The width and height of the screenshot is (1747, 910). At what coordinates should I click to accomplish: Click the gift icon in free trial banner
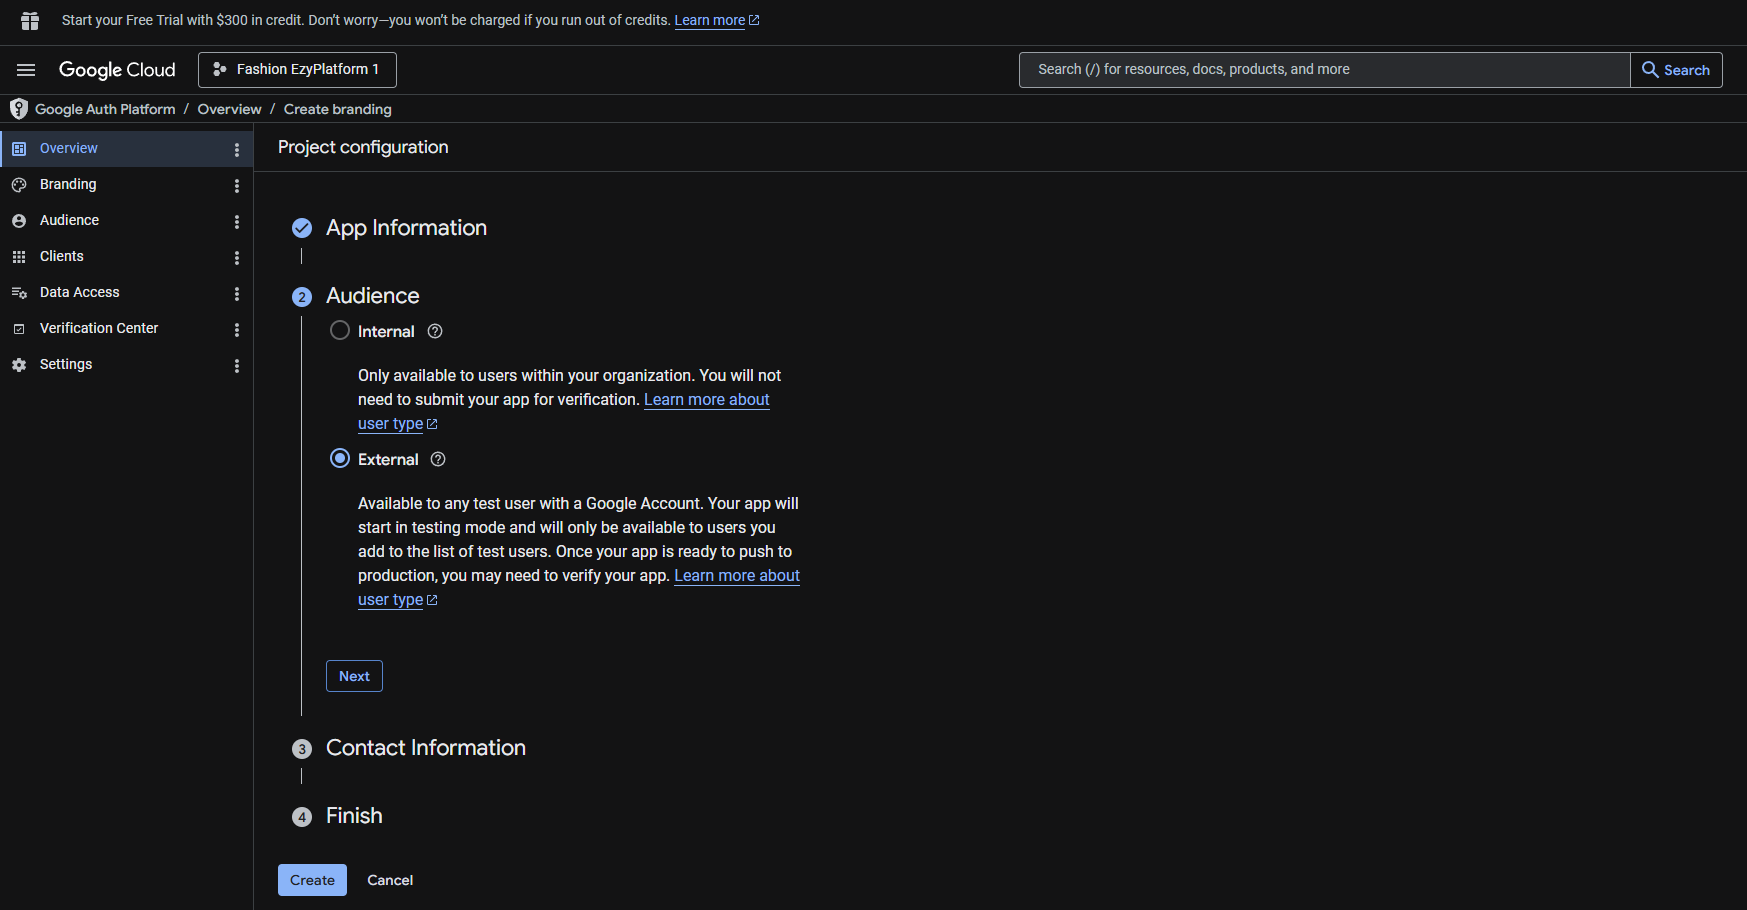coord(30,21)
